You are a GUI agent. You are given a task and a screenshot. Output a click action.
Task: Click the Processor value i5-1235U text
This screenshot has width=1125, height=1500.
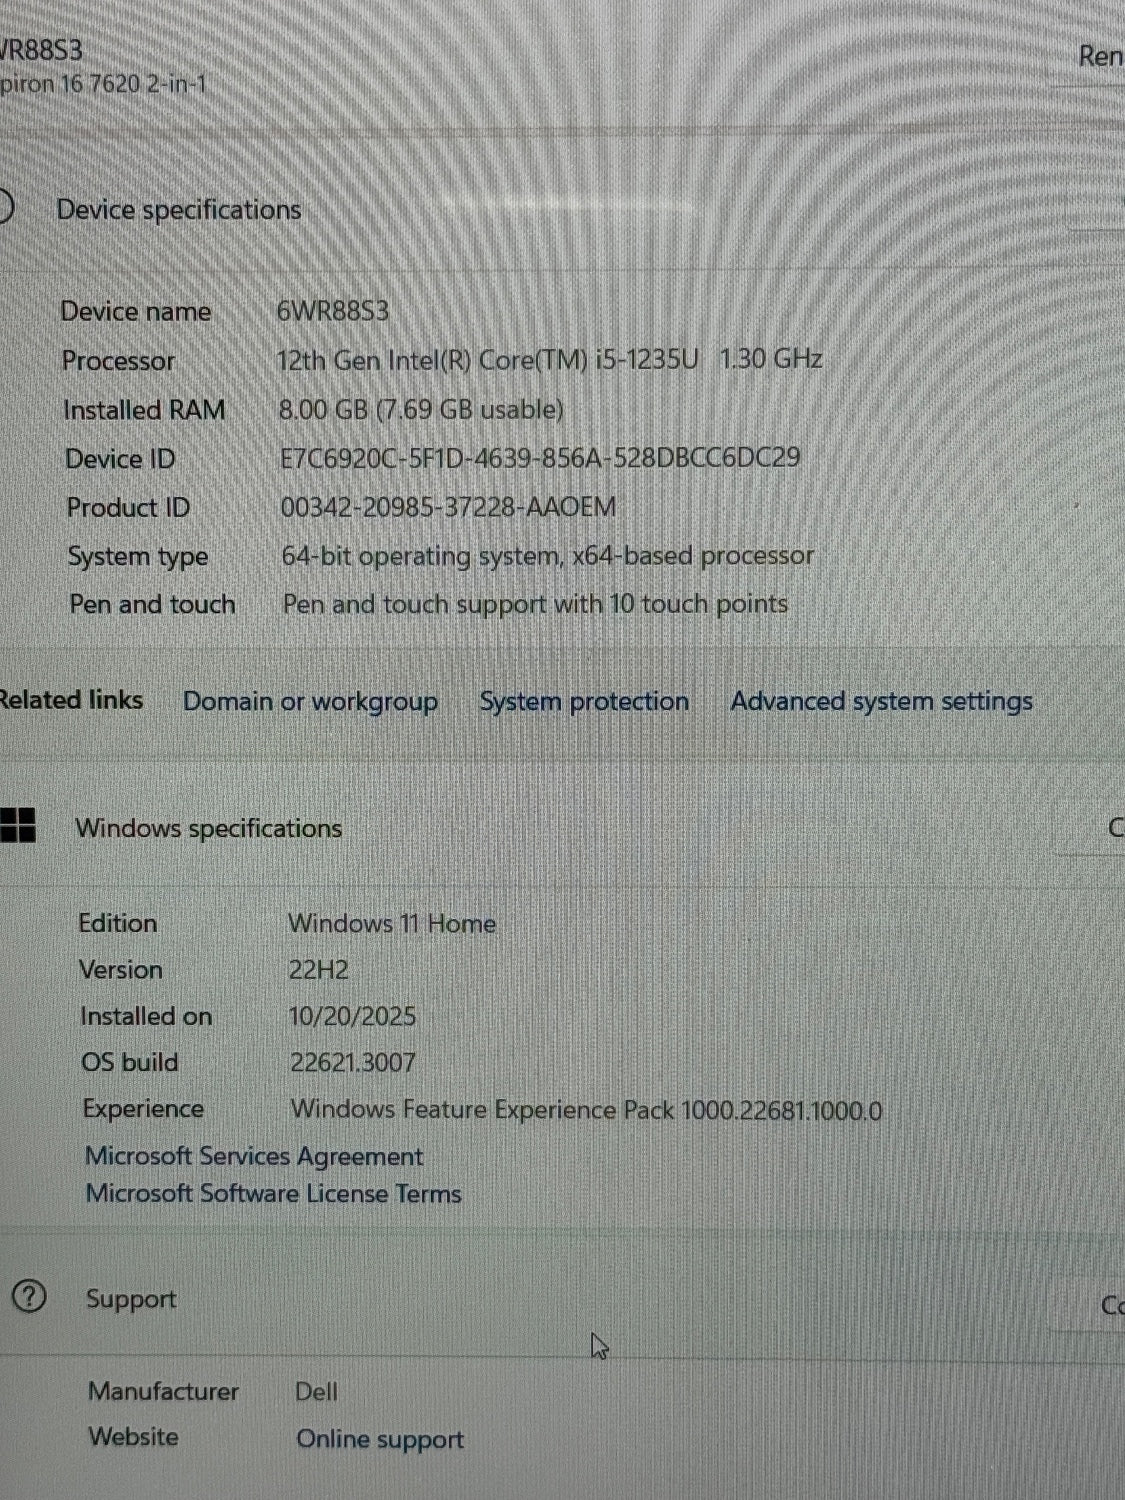[x=549, y=359]
